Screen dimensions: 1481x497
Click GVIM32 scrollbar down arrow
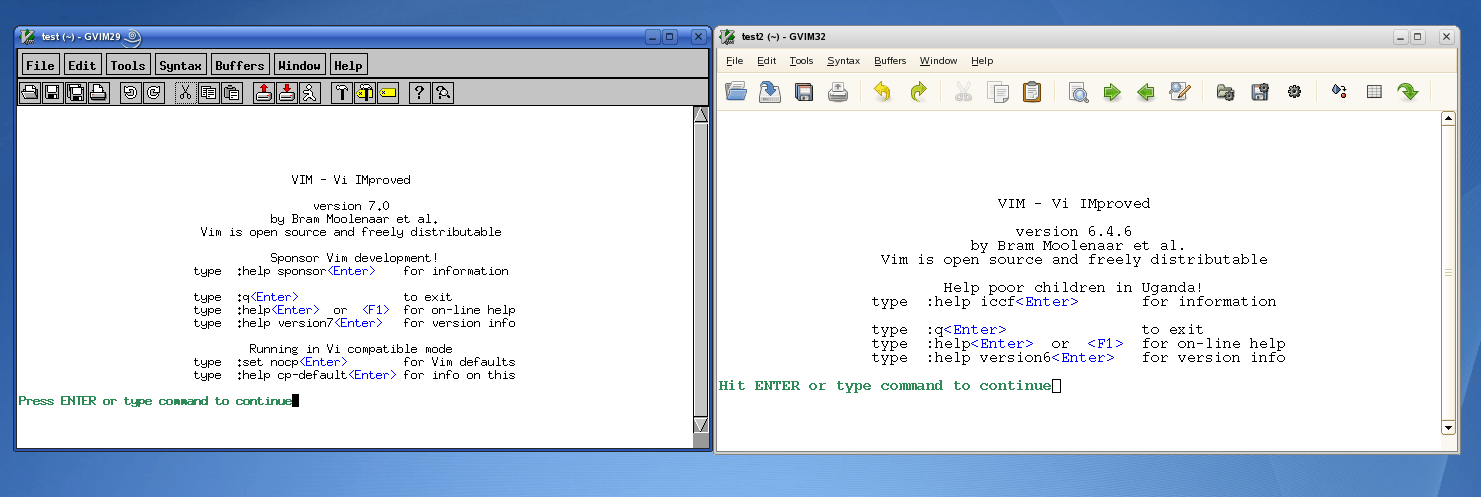[1448, 427]
